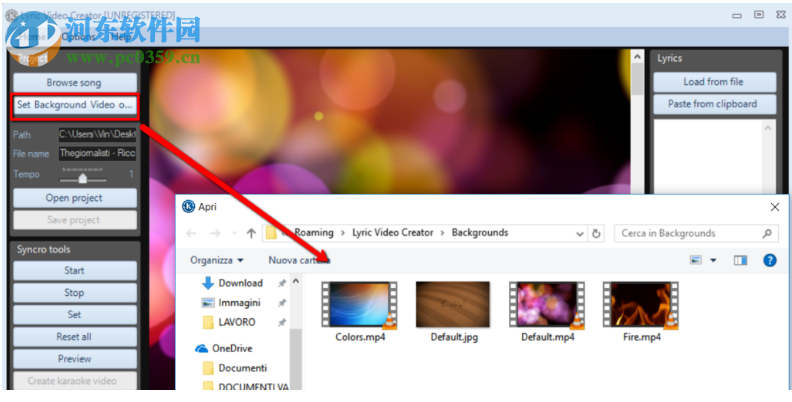Close the Apri dialog

coord(774,207)
